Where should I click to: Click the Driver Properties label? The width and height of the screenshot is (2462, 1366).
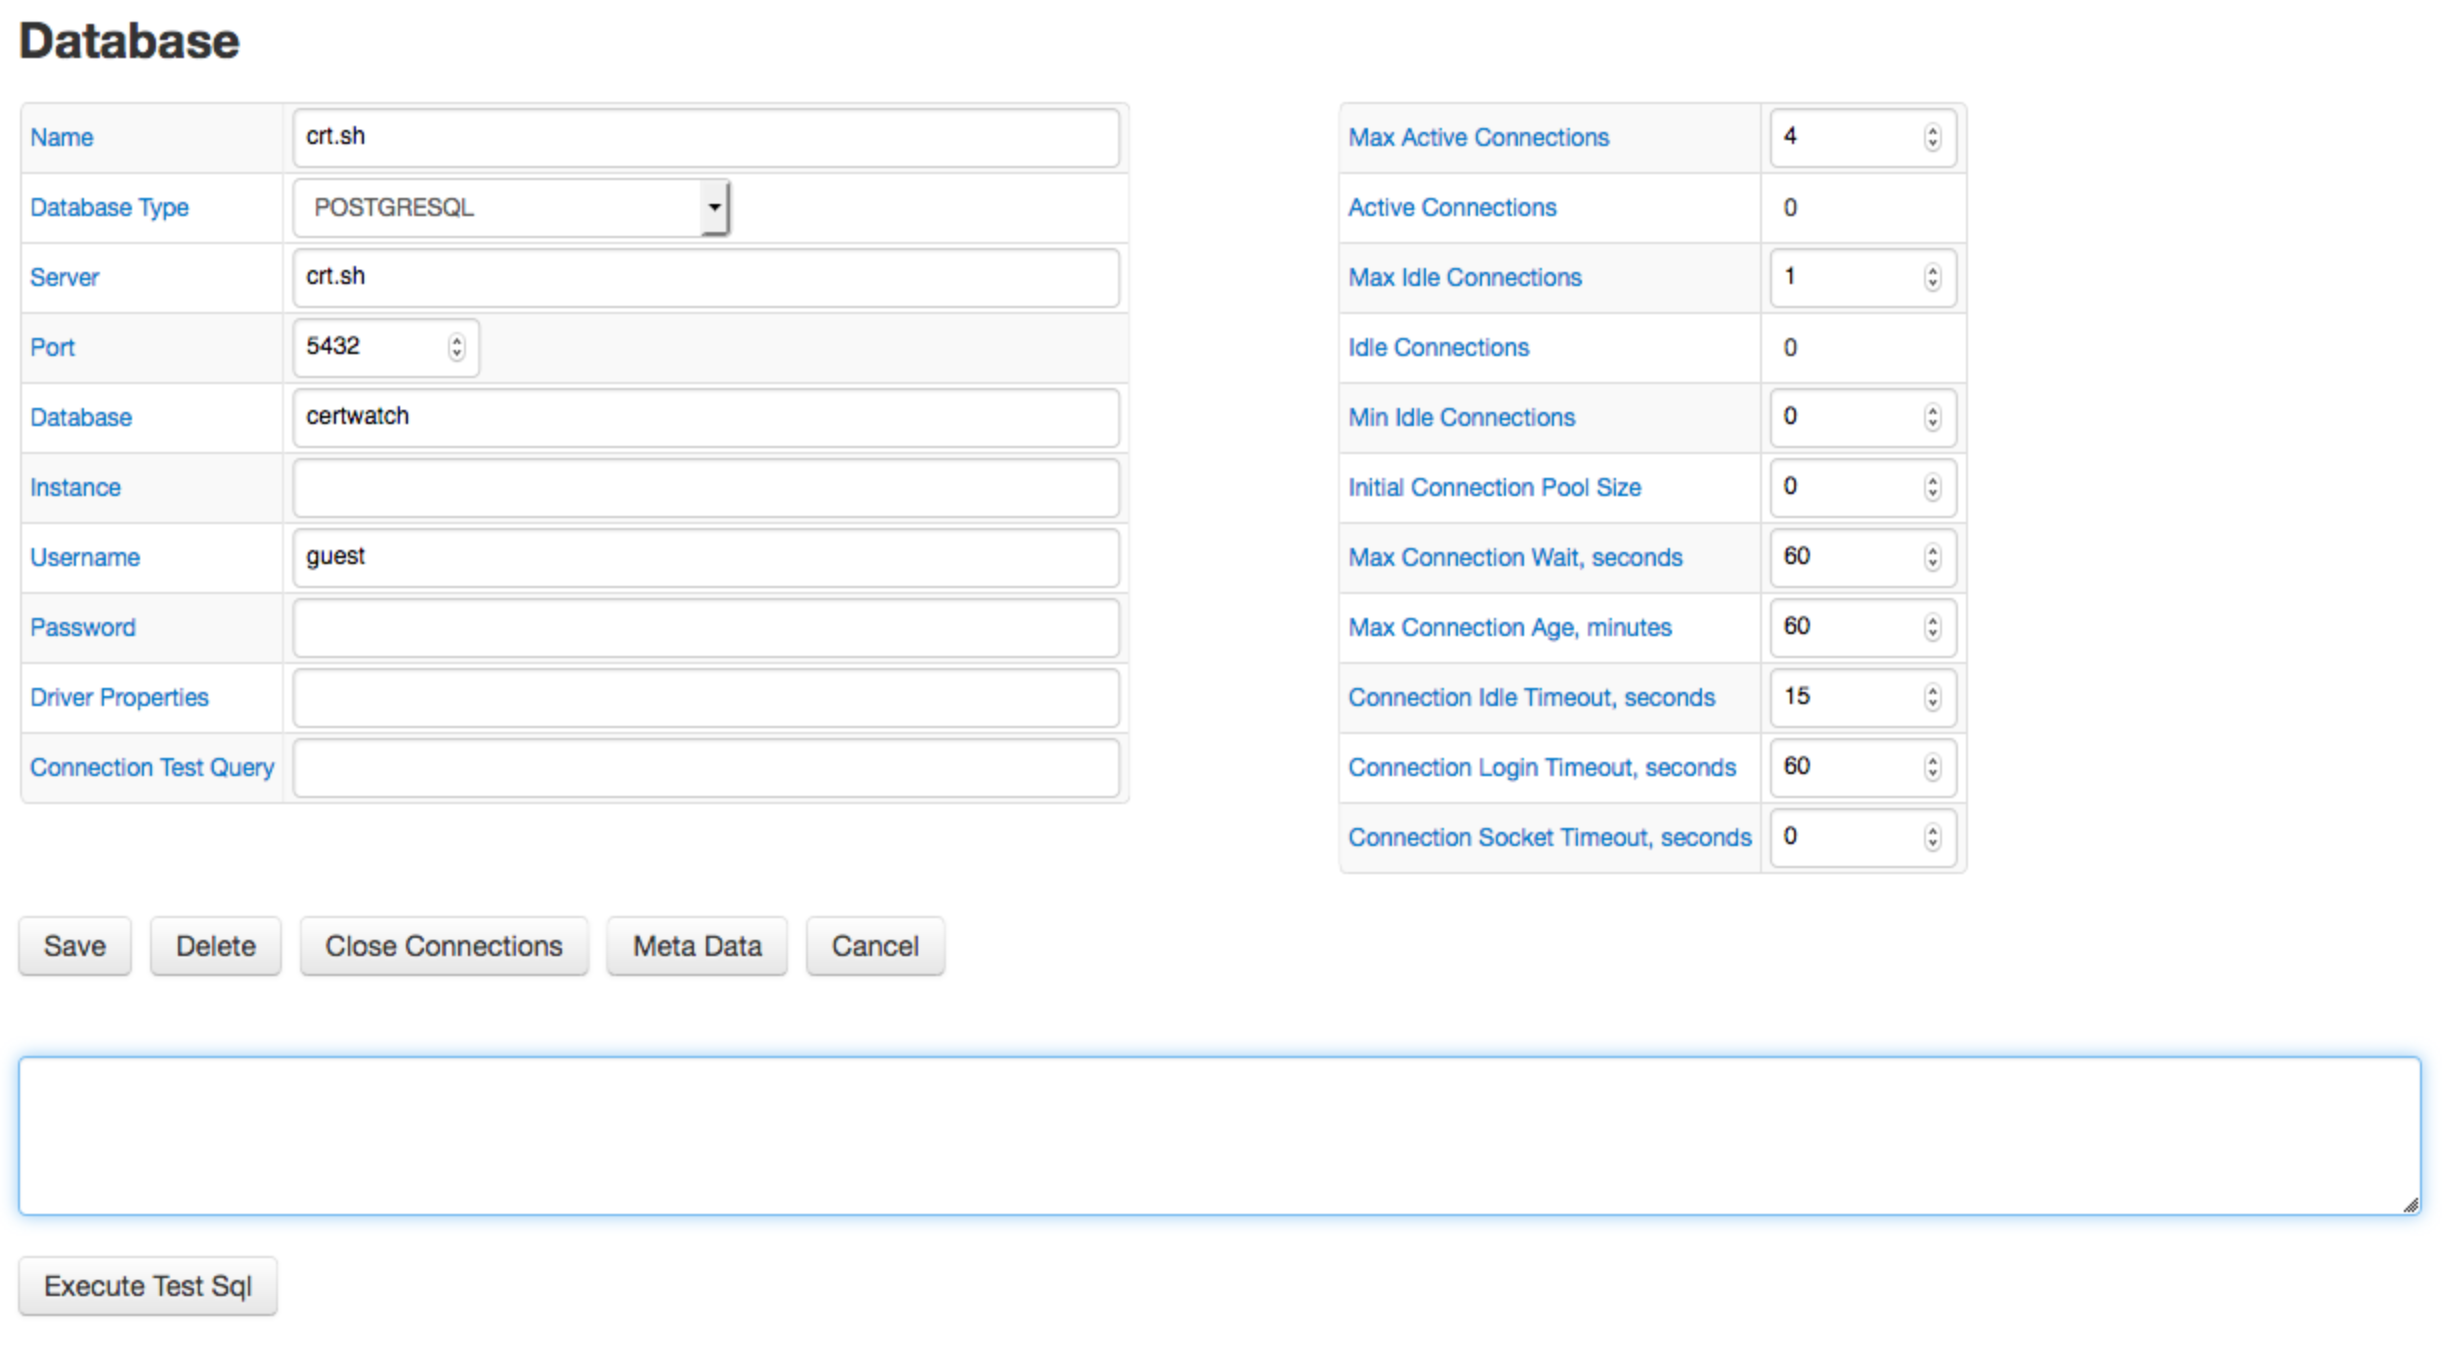[x=119, y=698]
